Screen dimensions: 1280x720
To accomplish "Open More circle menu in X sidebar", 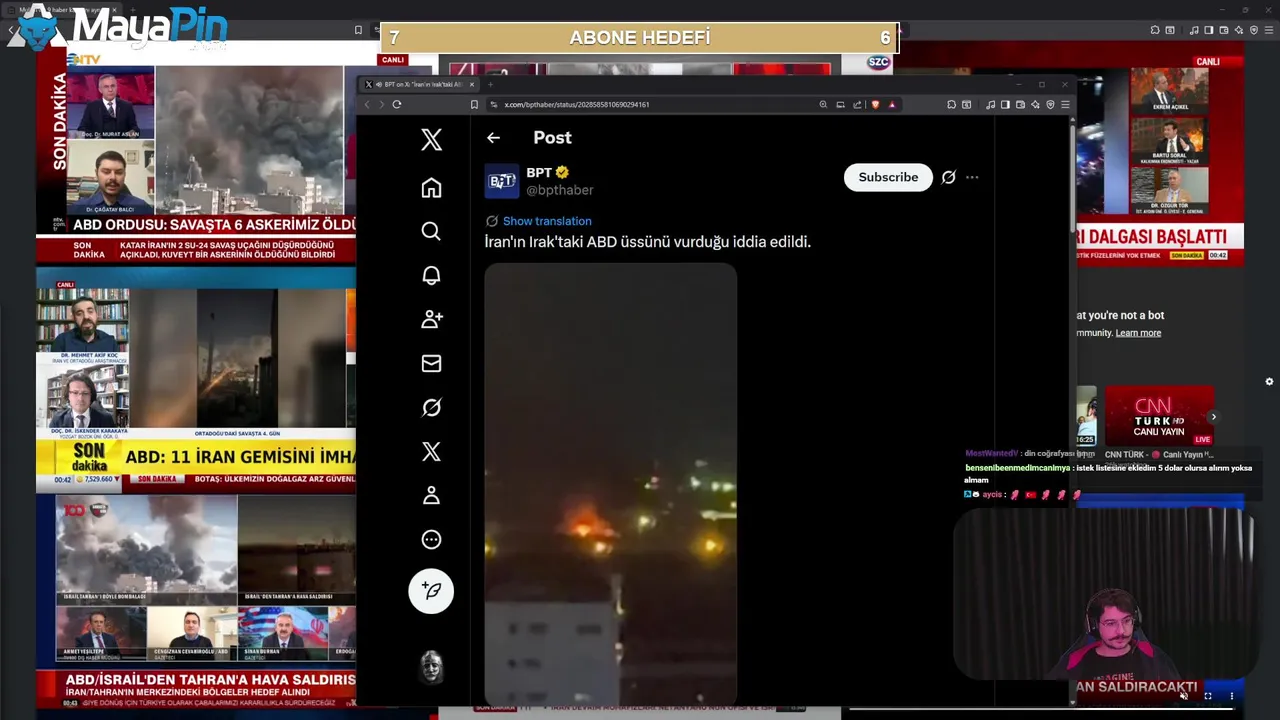I will click(x=431, y=539).
